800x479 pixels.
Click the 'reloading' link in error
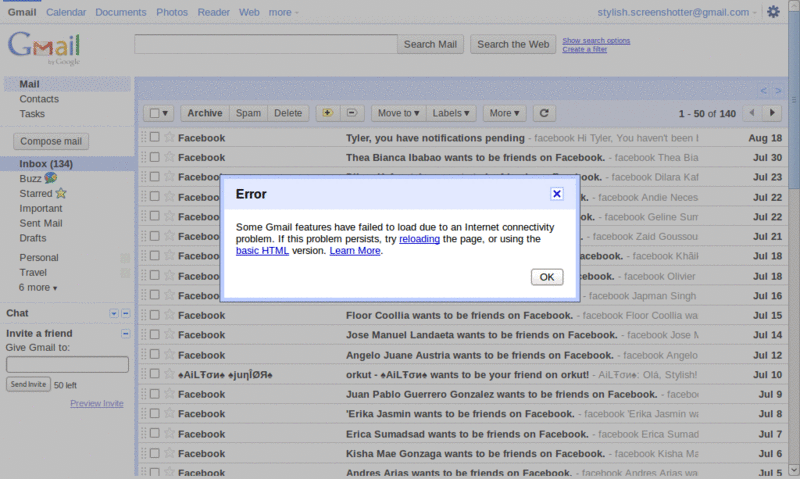pyautogui.click(x=419, y=239)
